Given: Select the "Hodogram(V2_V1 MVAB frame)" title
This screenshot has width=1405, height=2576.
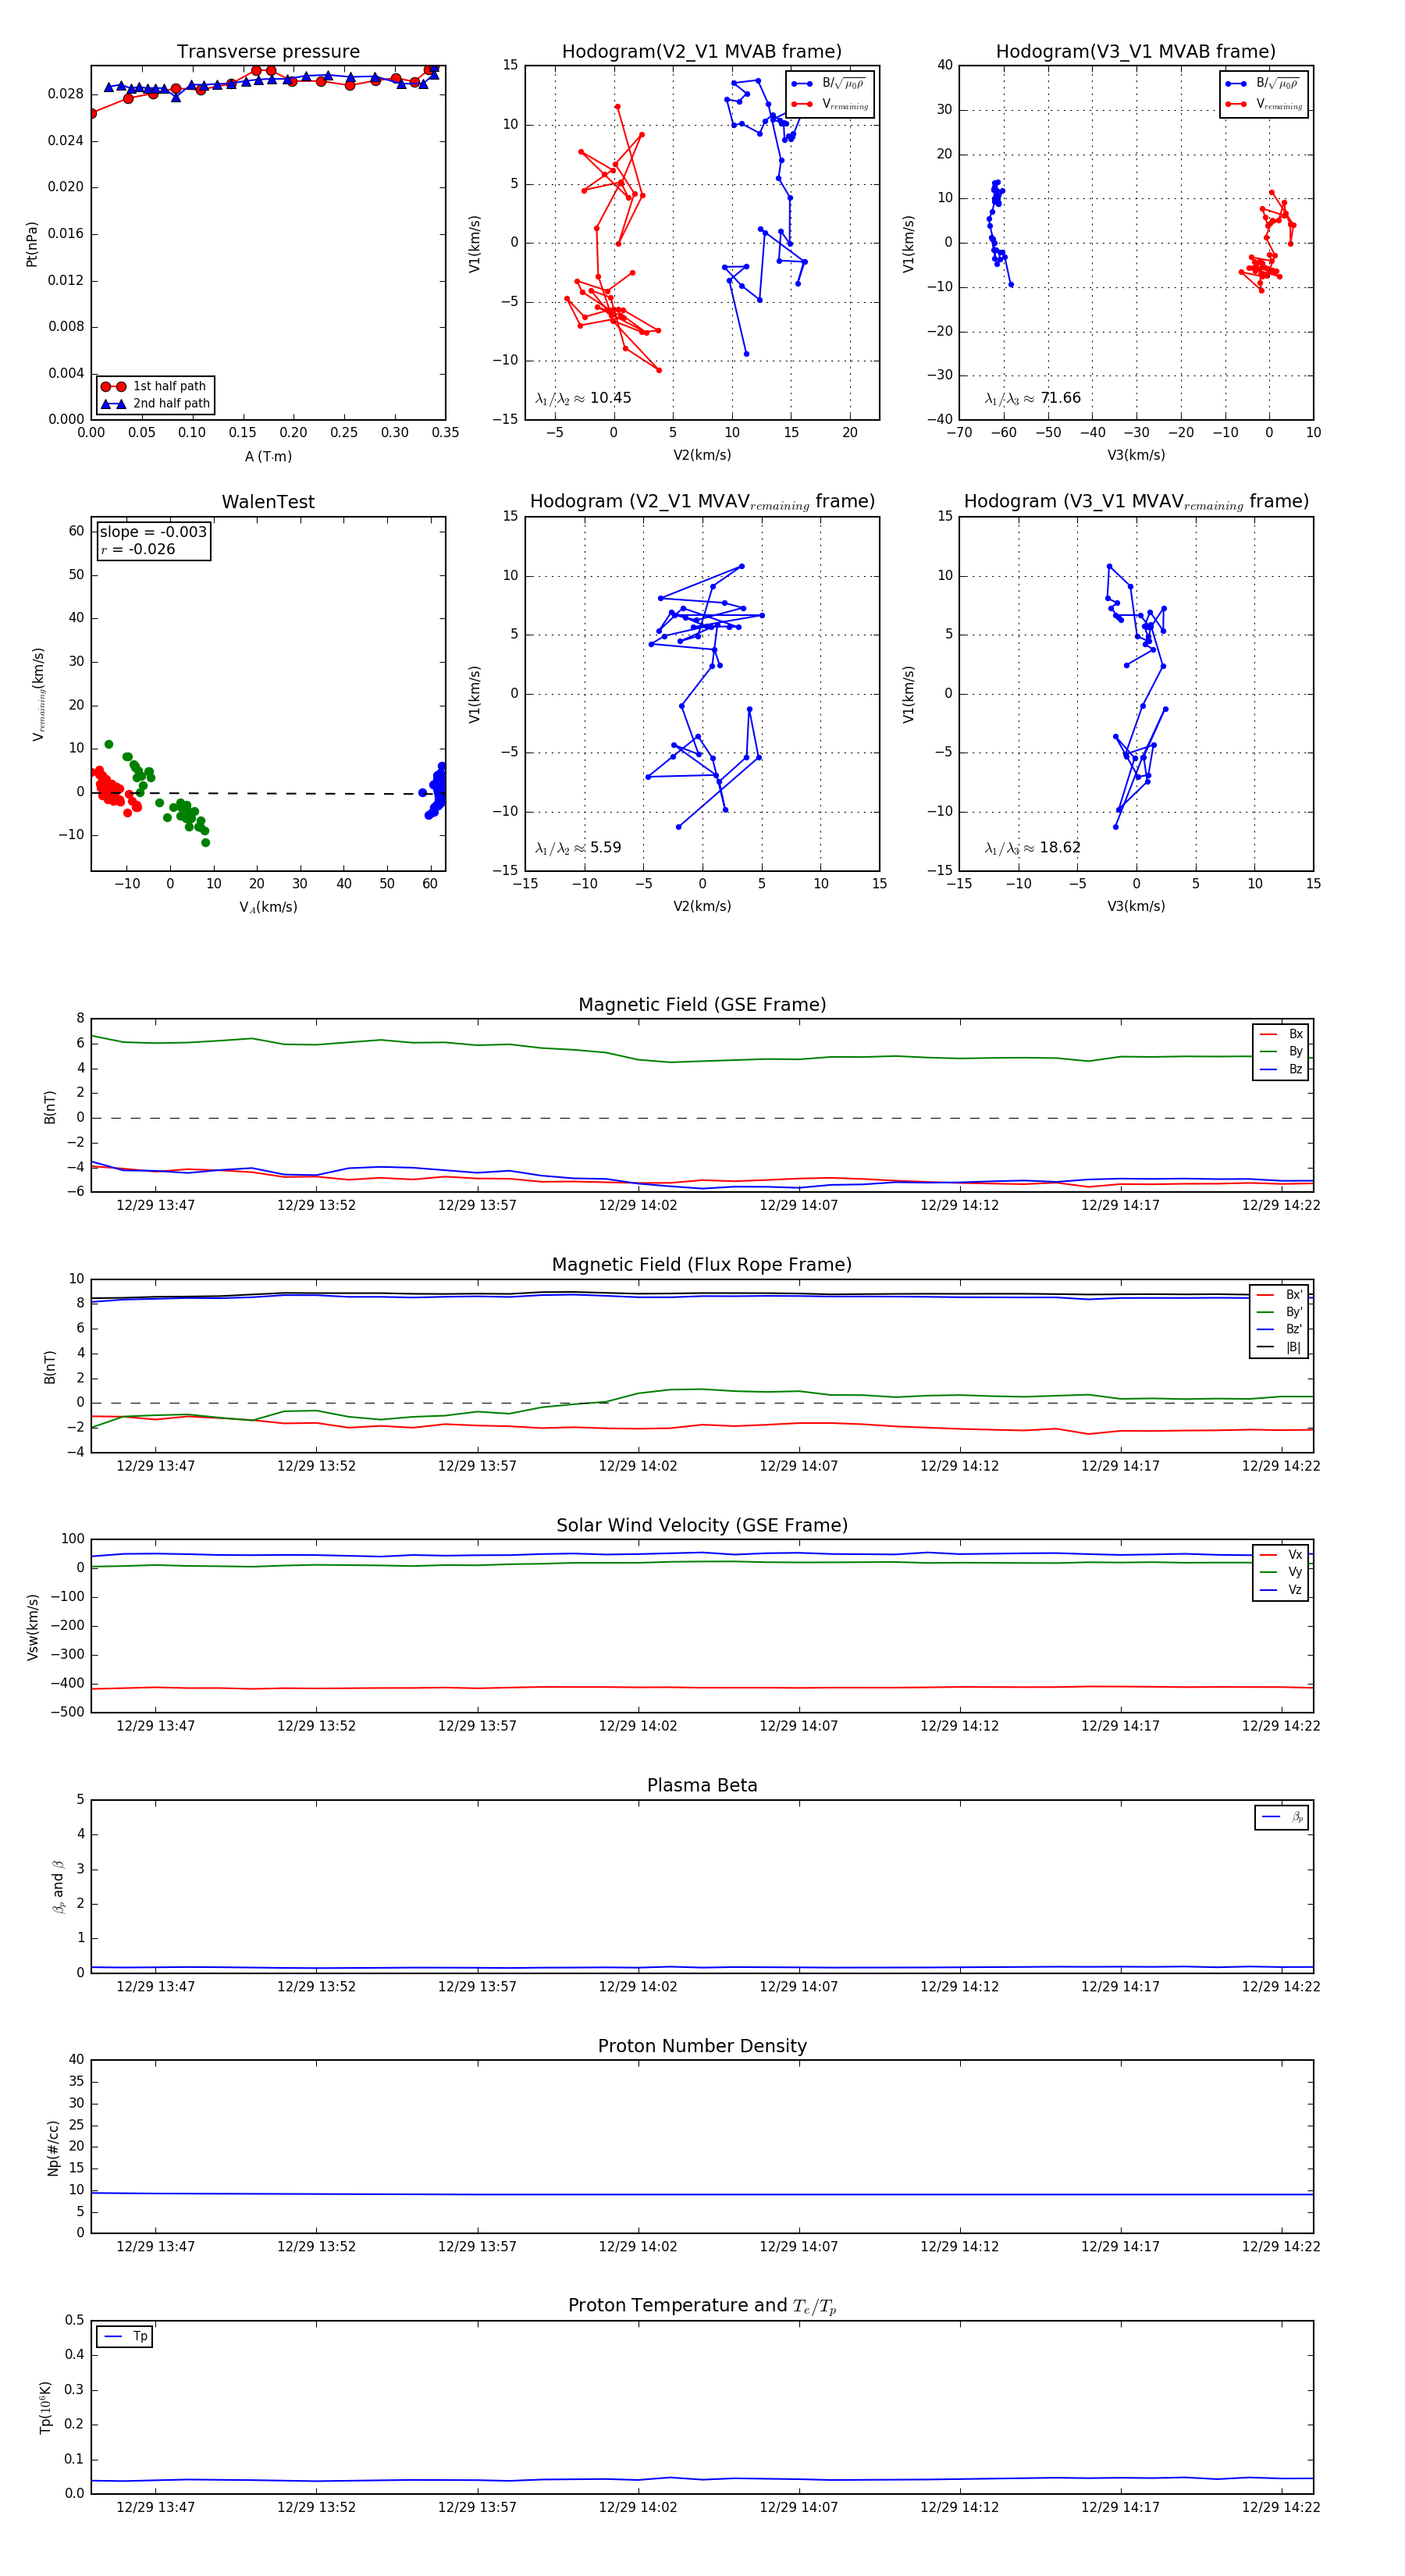Looking at the screenshot, I should [702, 52].
